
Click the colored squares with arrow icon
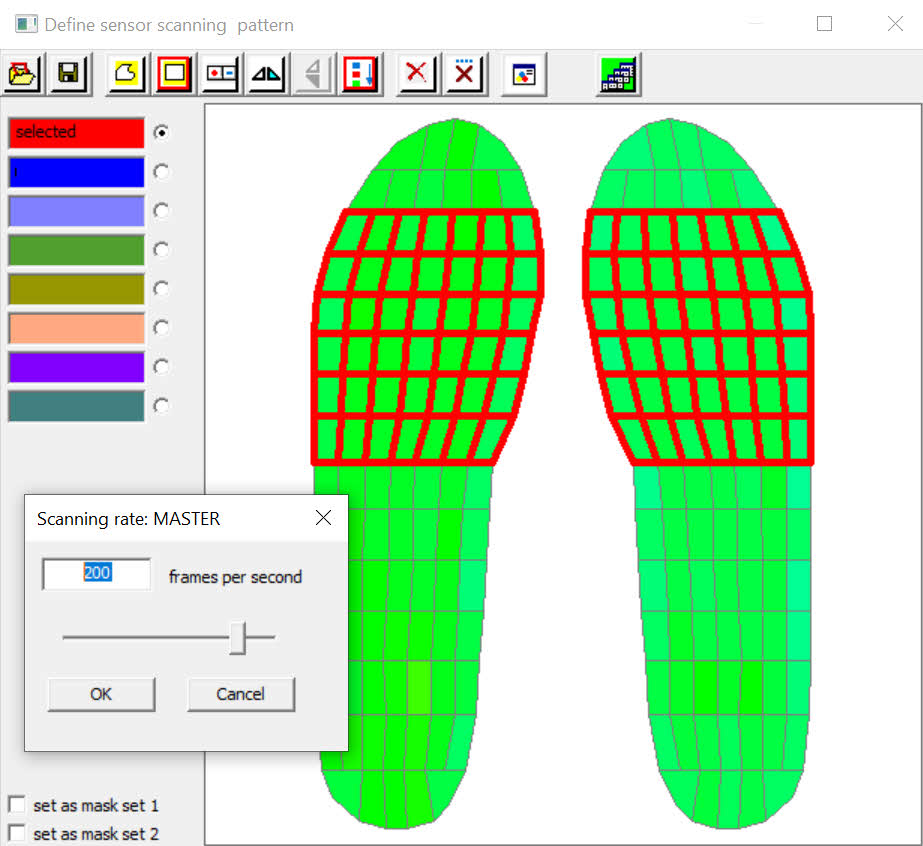tap(360, 74)
